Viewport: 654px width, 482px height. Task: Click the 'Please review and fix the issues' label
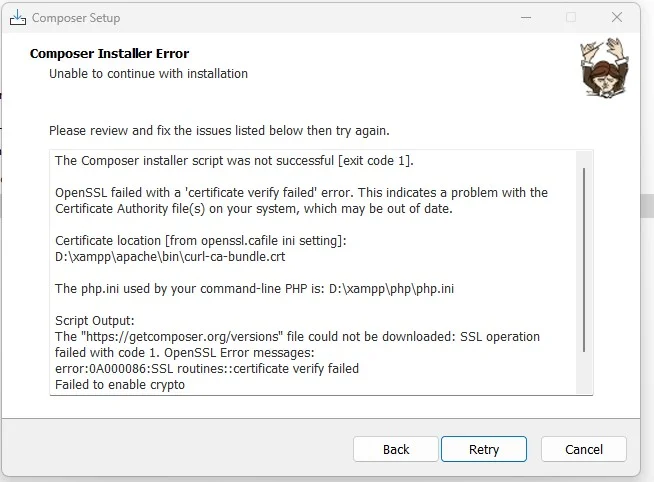click(x=219, y=131)
